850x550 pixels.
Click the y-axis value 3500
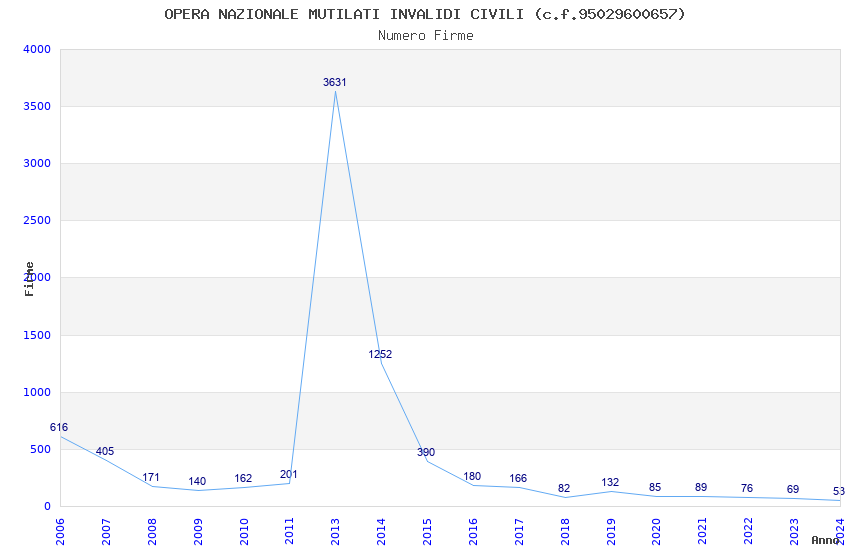[37, 106]
